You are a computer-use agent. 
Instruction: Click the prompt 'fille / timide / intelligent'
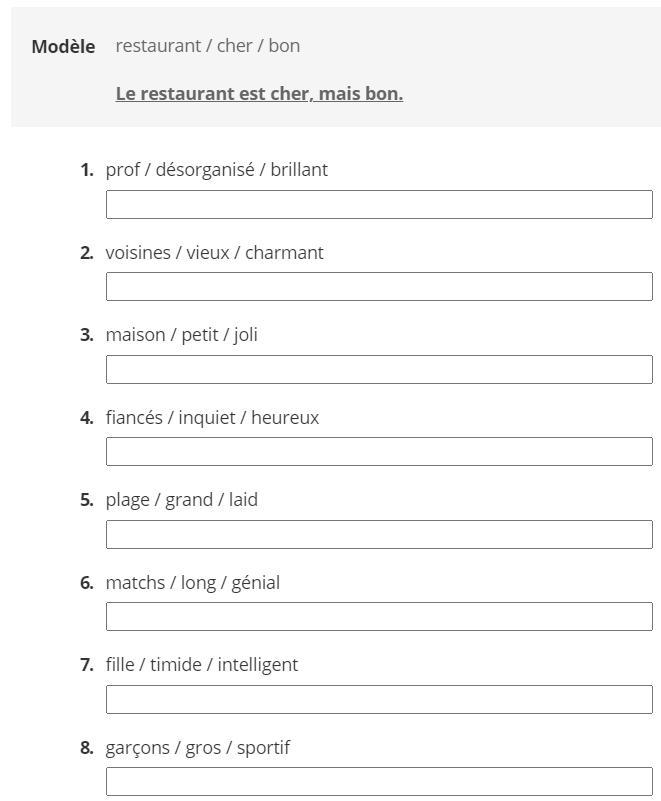202,665
